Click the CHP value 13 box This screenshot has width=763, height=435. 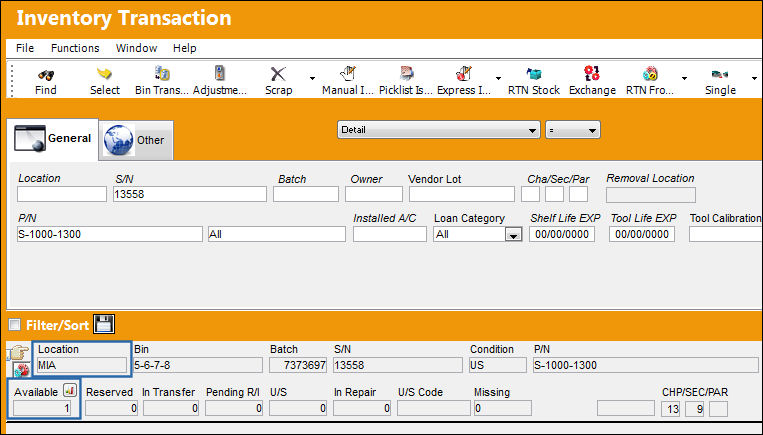(671, 409)
